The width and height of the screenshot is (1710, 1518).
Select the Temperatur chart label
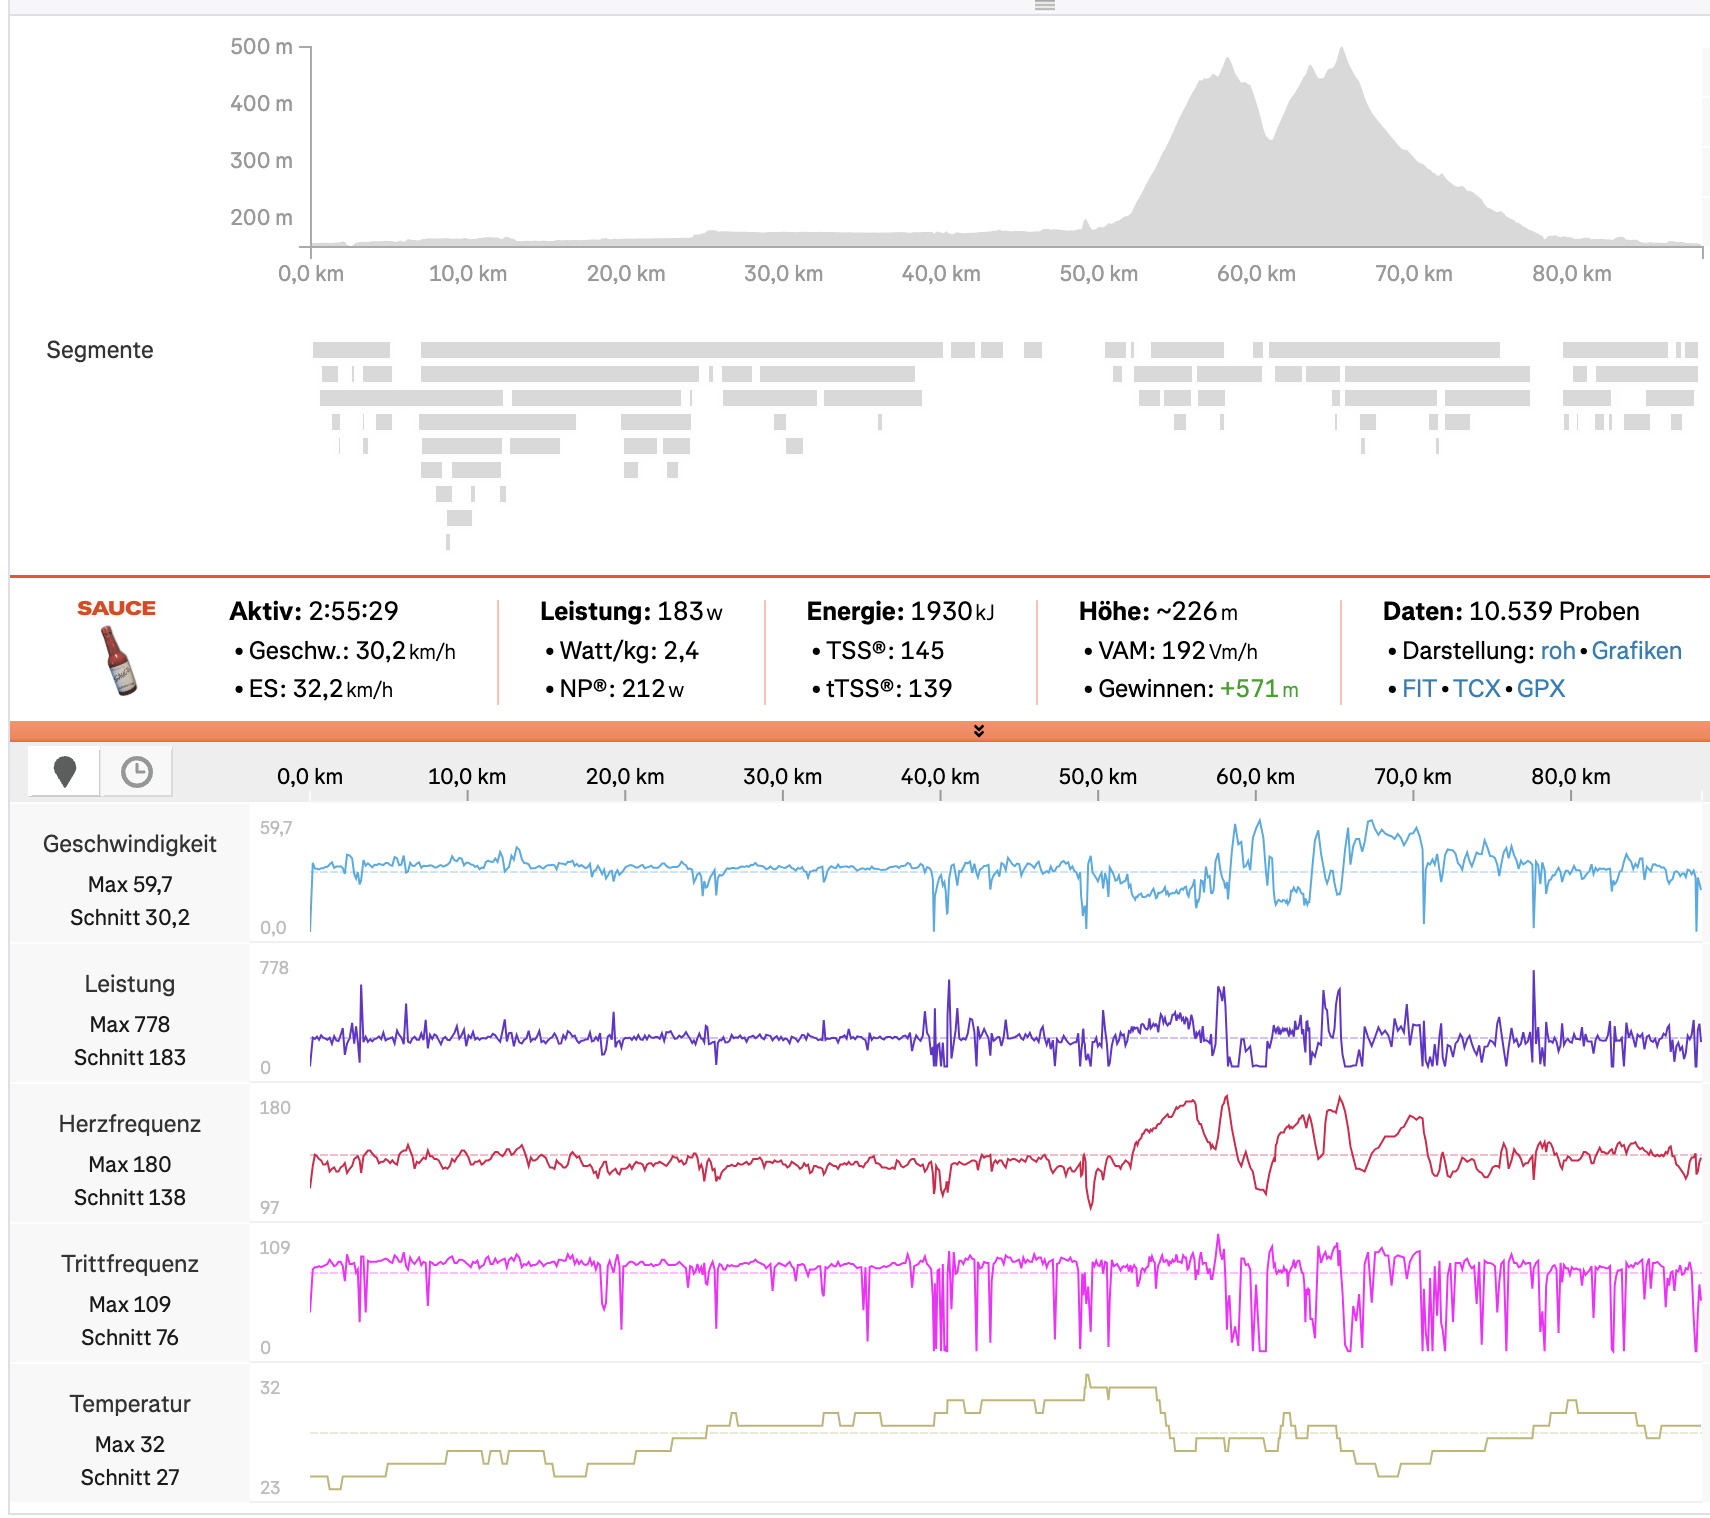pyautogui.click(x=130, y=1404)
